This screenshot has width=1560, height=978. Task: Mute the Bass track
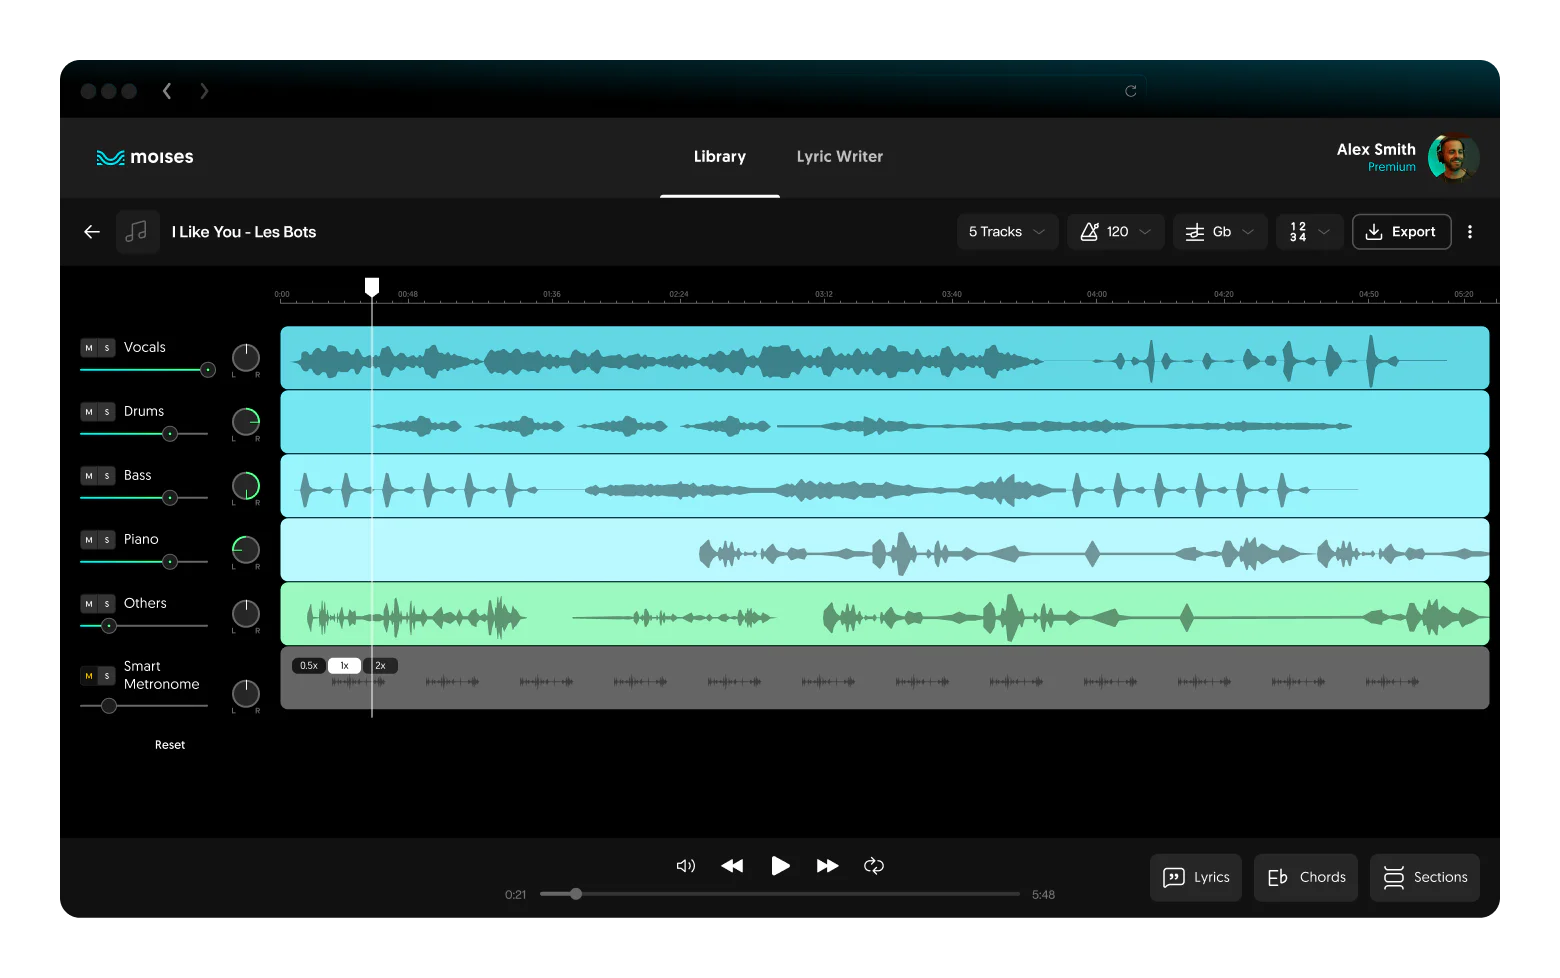point(89,476)
